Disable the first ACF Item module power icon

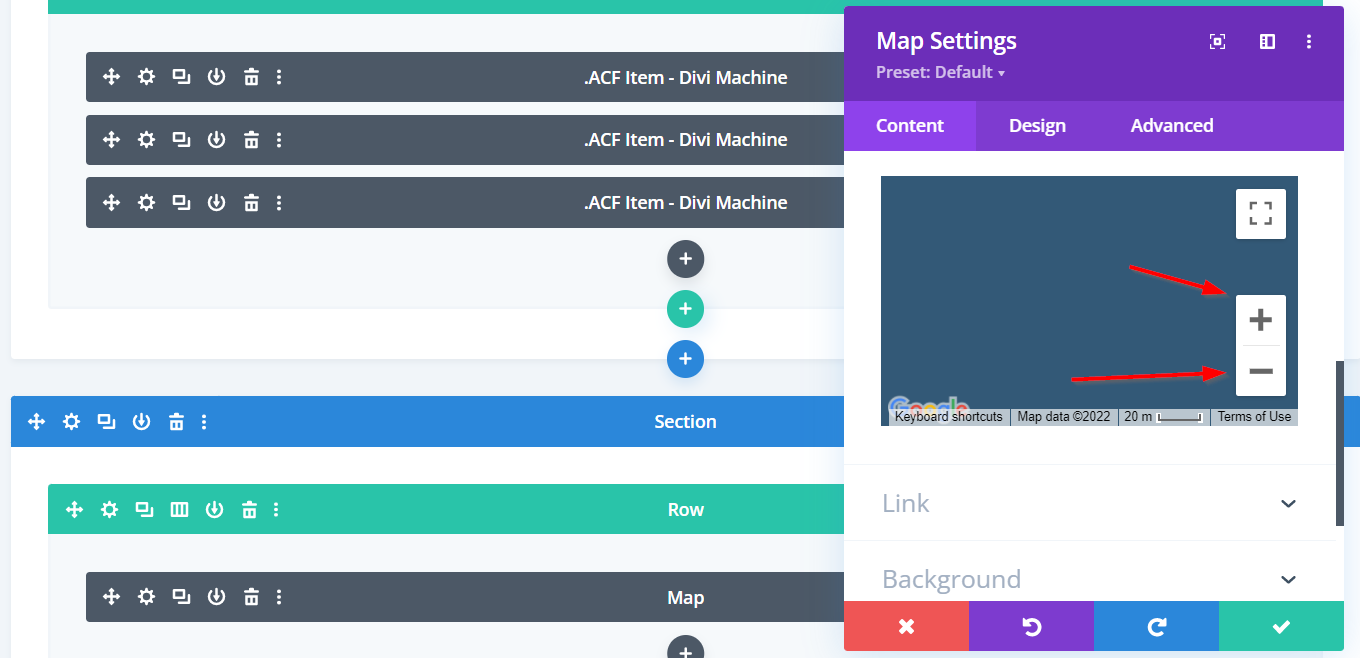pos(216,77)
